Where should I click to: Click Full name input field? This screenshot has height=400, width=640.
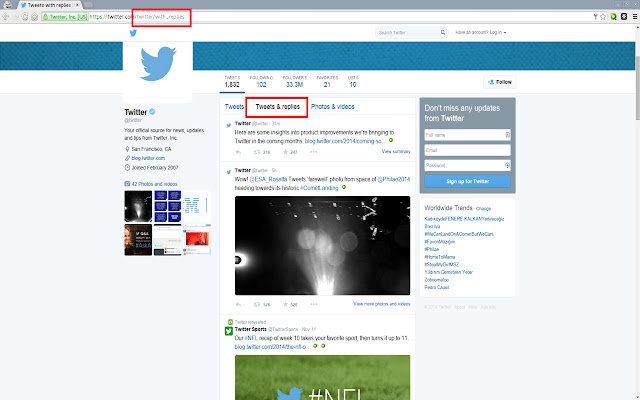click(x=467, y=135)
